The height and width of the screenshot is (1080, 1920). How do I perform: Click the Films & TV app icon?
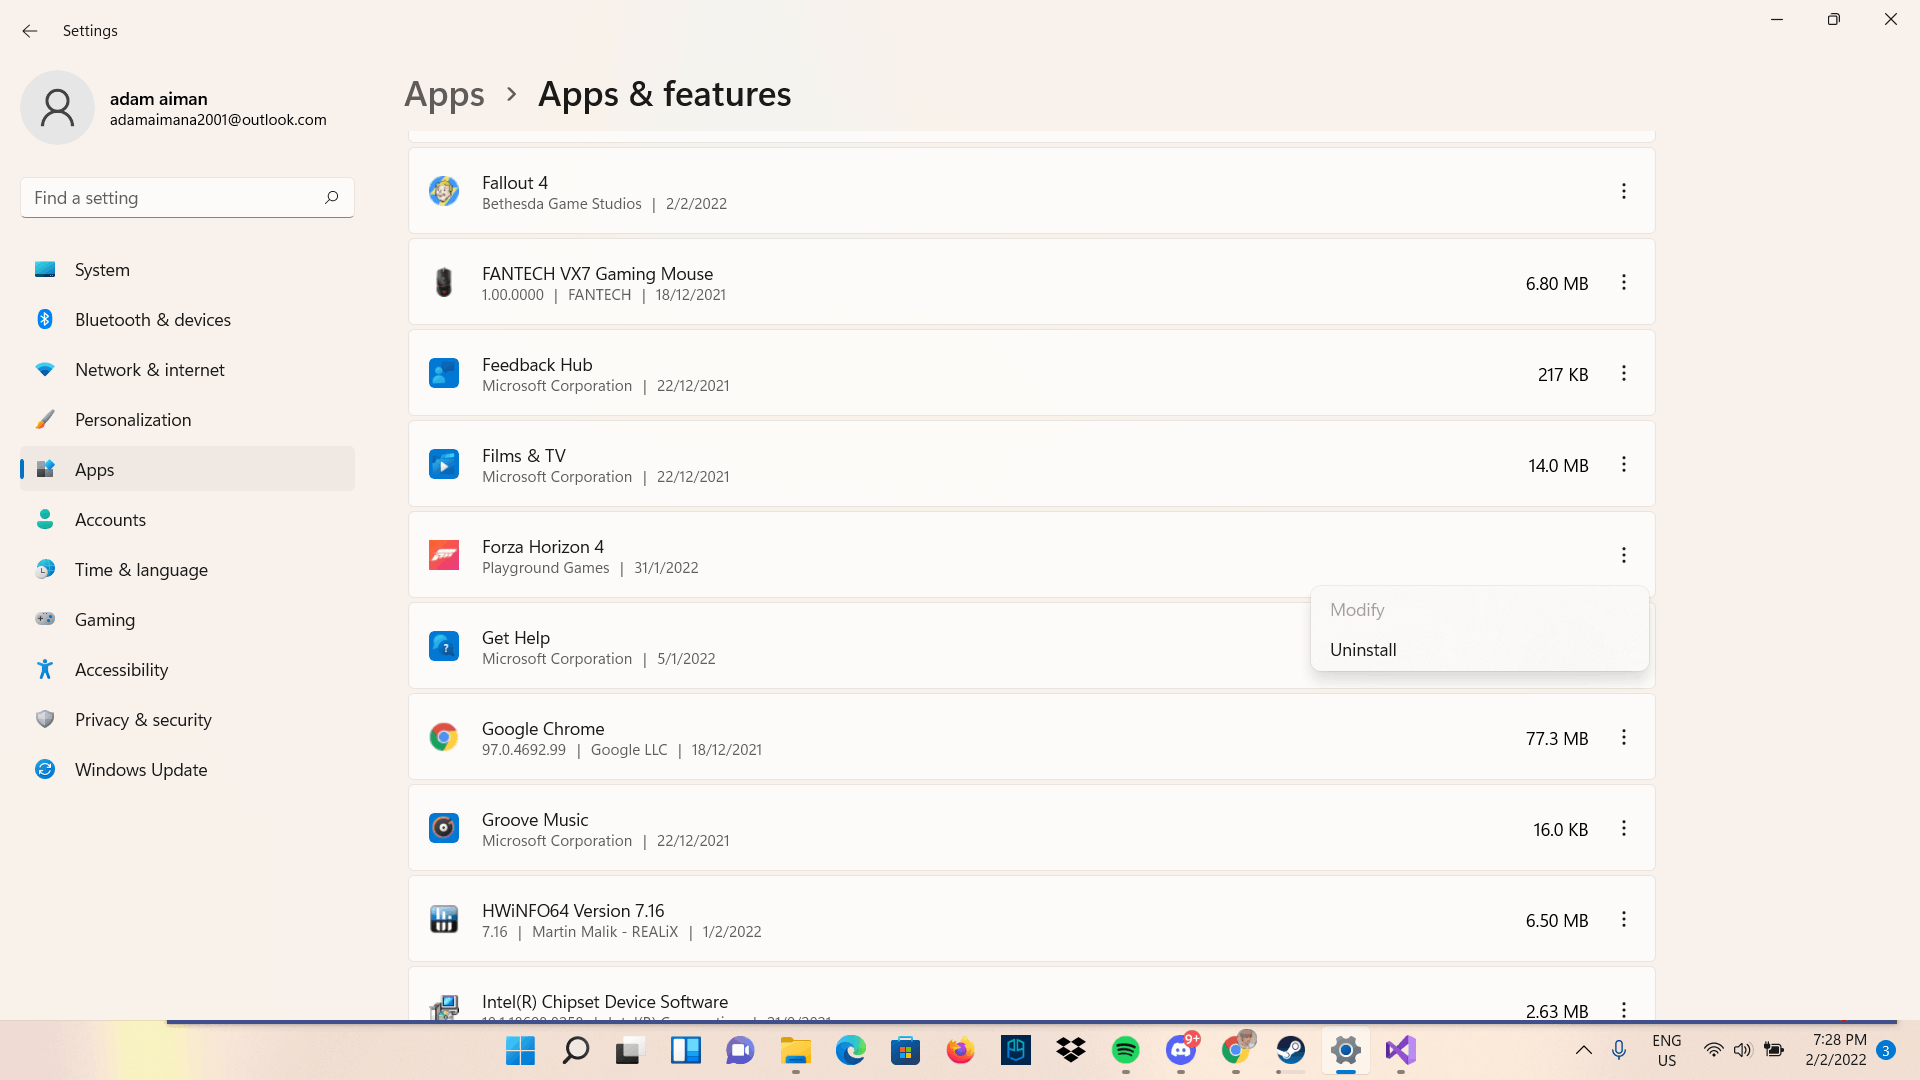(444, 464)
